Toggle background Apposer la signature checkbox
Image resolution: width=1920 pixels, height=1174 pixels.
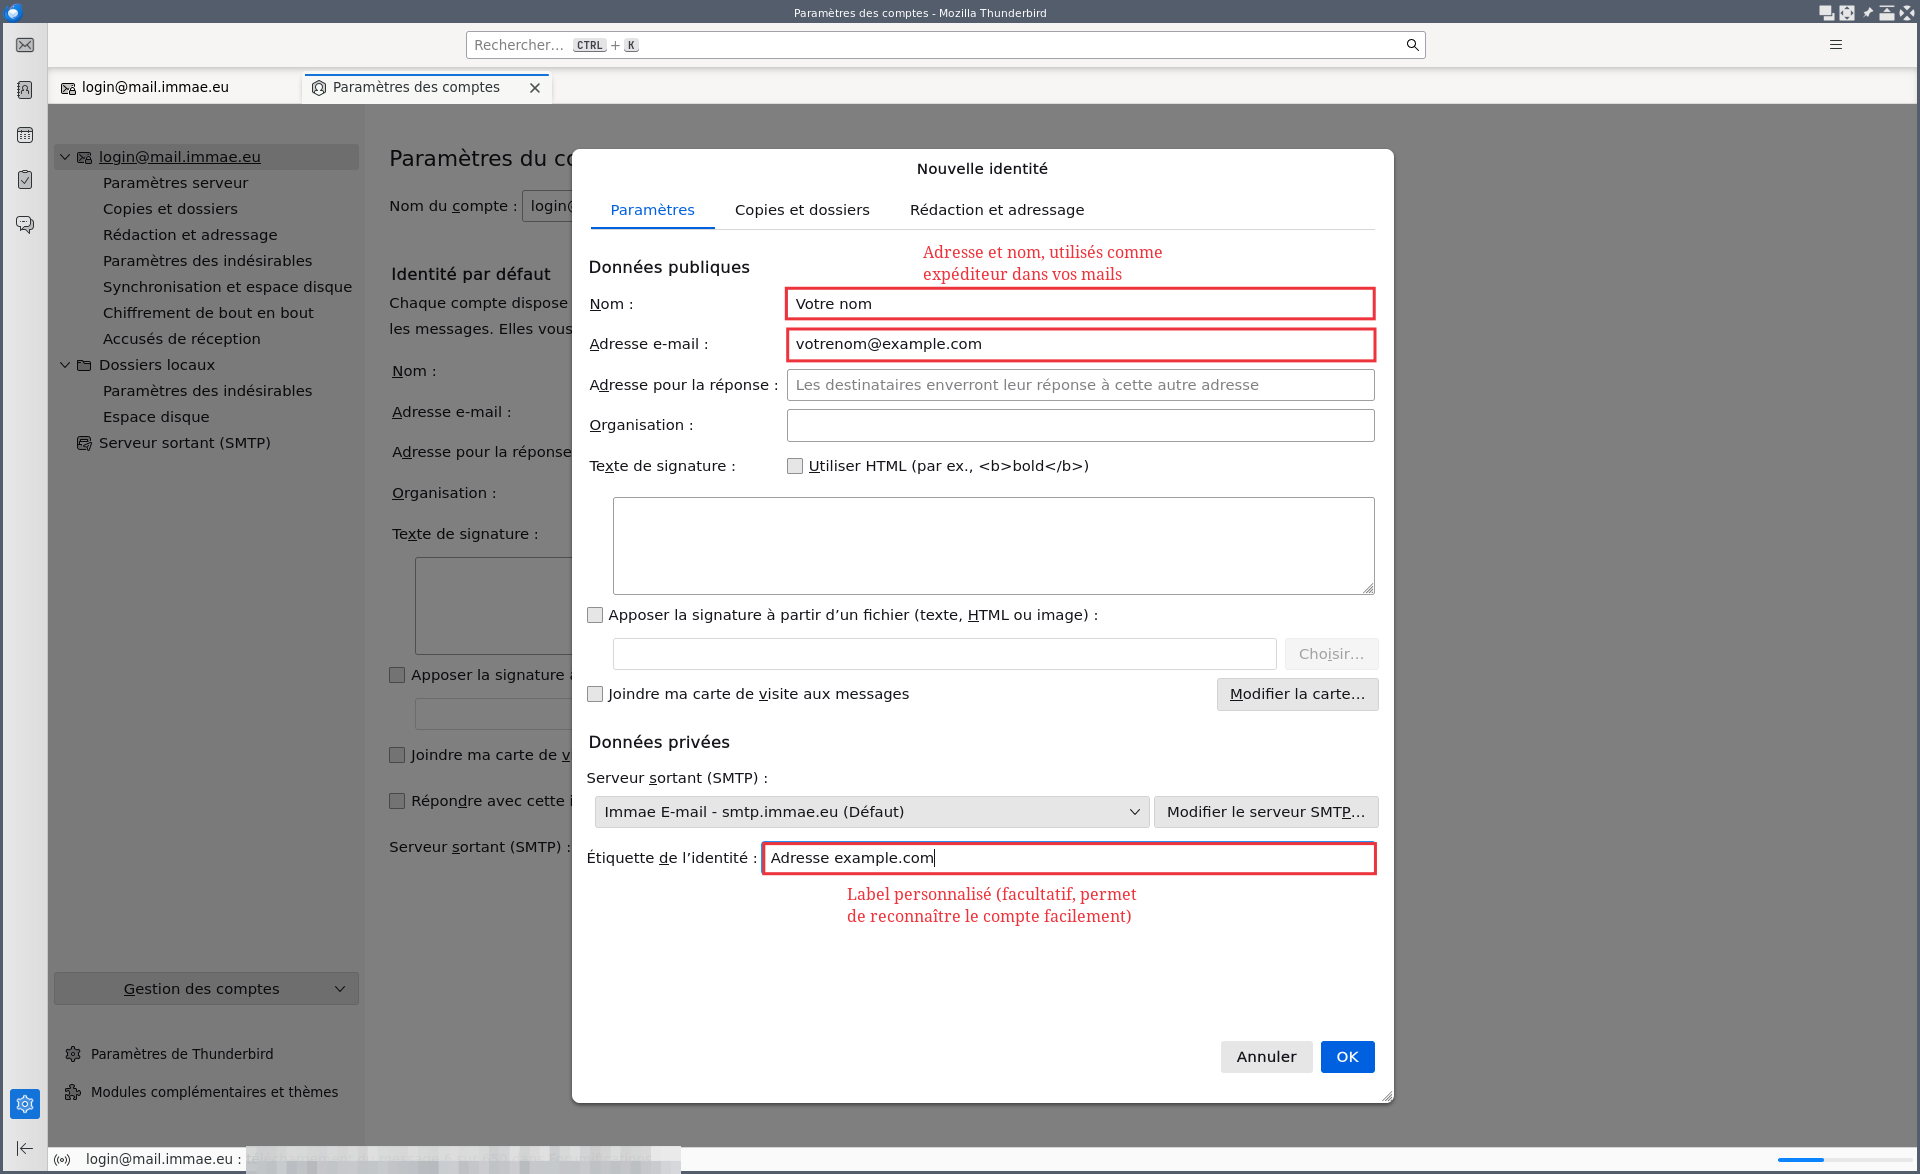(397, 675)
